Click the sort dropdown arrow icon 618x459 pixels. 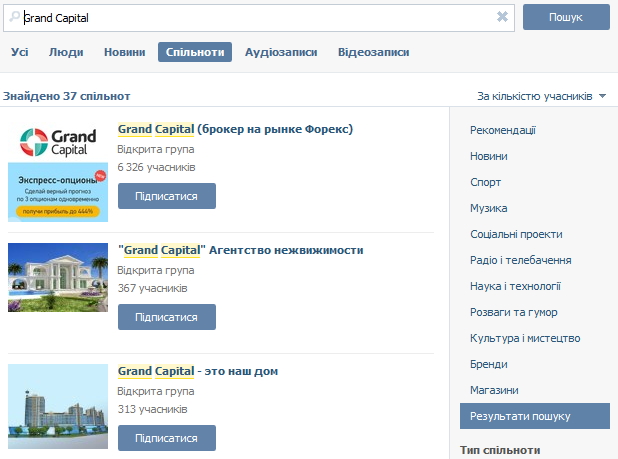click(602, 96)
